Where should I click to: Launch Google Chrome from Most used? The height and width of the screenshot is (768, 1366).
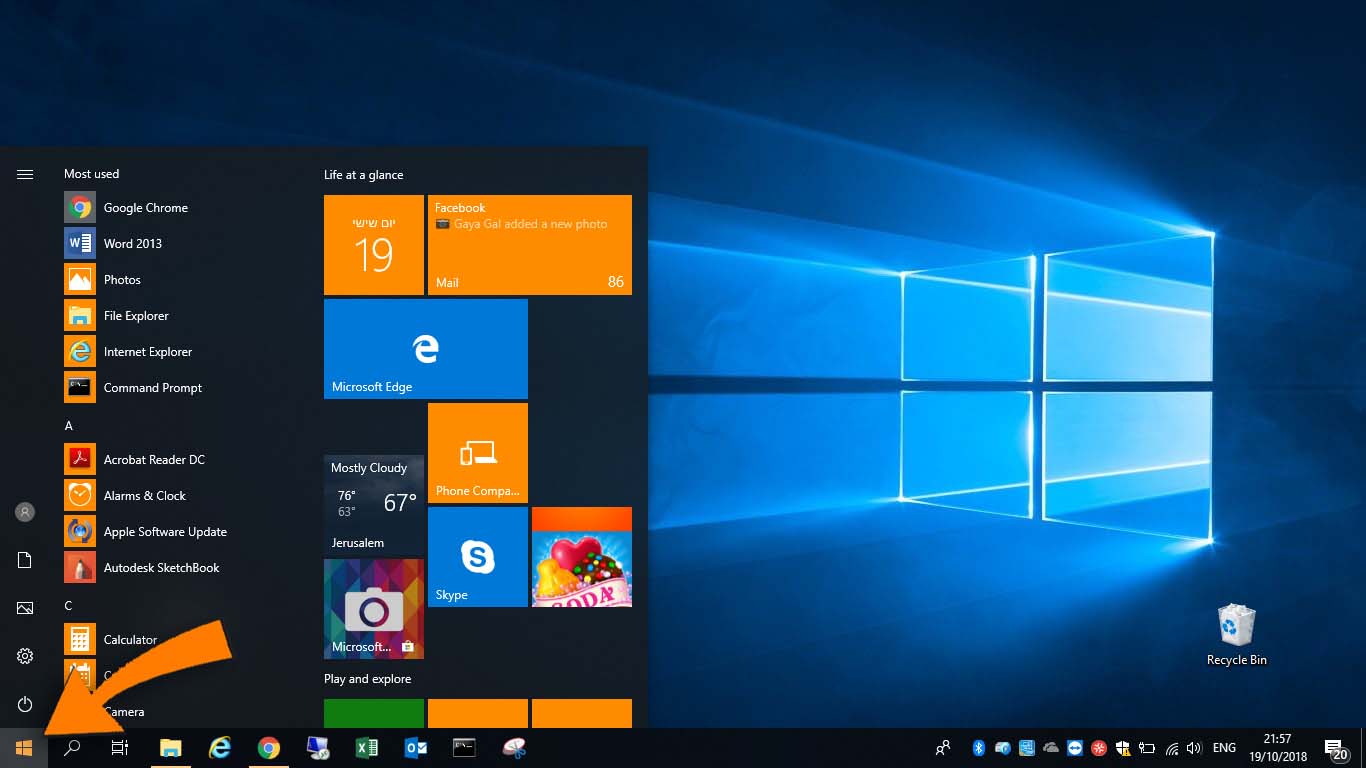(145, 208)
